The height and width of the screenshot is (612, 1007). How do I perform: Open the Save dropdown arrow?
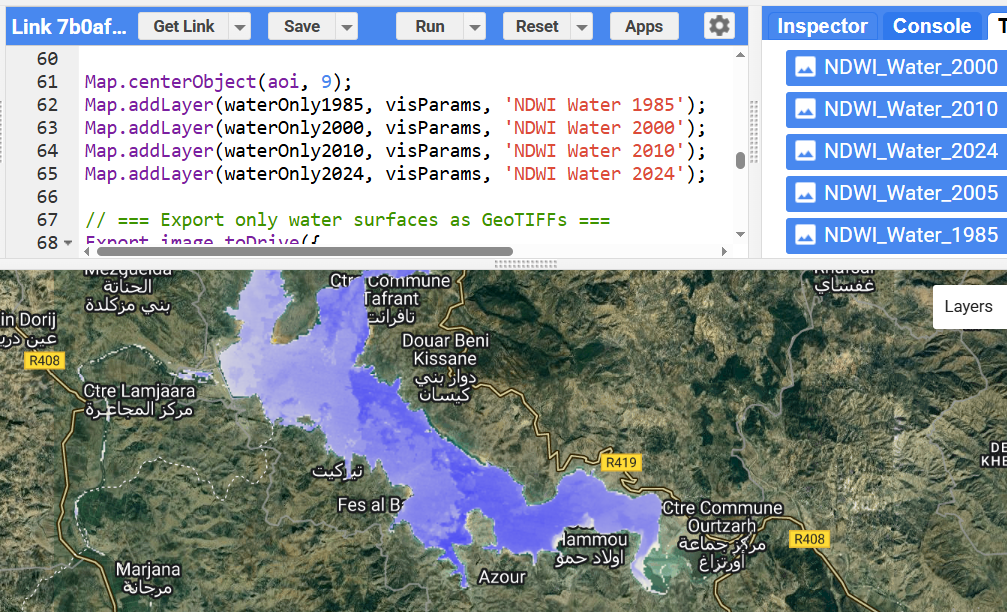[345, 27]
